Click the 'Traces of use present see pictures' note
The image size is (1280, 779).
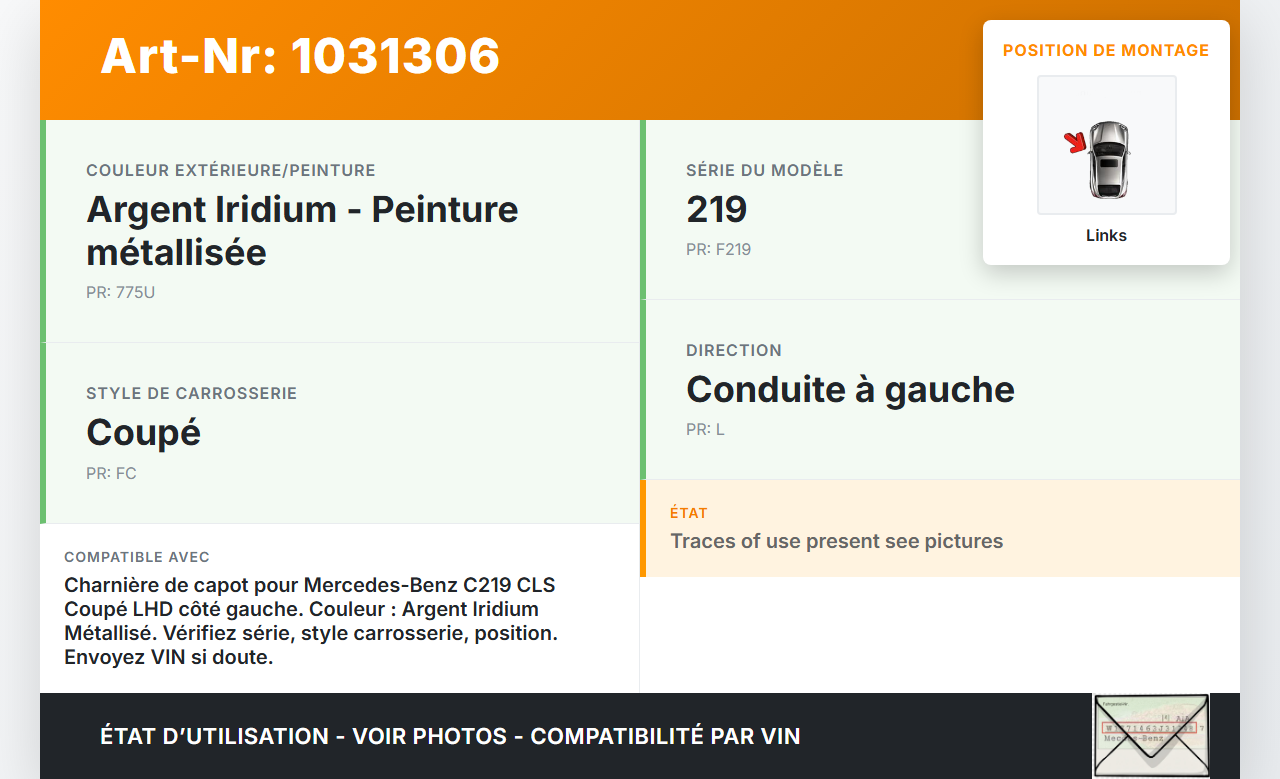(836, 541)
